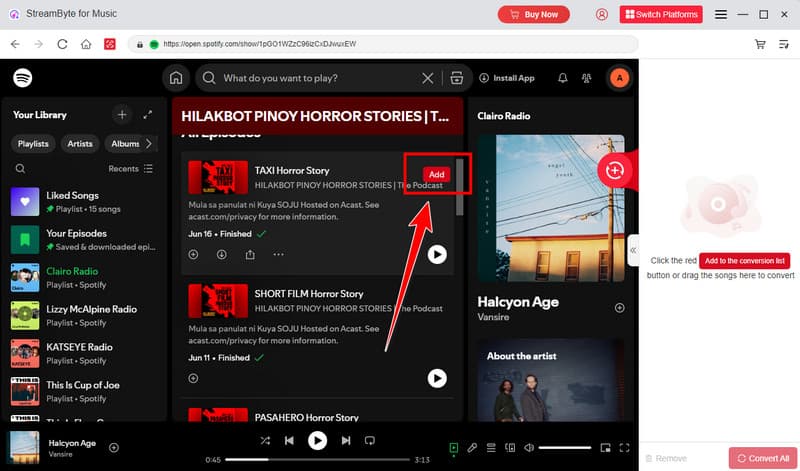The height and width of the screenshot is (471, 800).
Task: Mute the volume using the speaker icon
Action: 530,448
